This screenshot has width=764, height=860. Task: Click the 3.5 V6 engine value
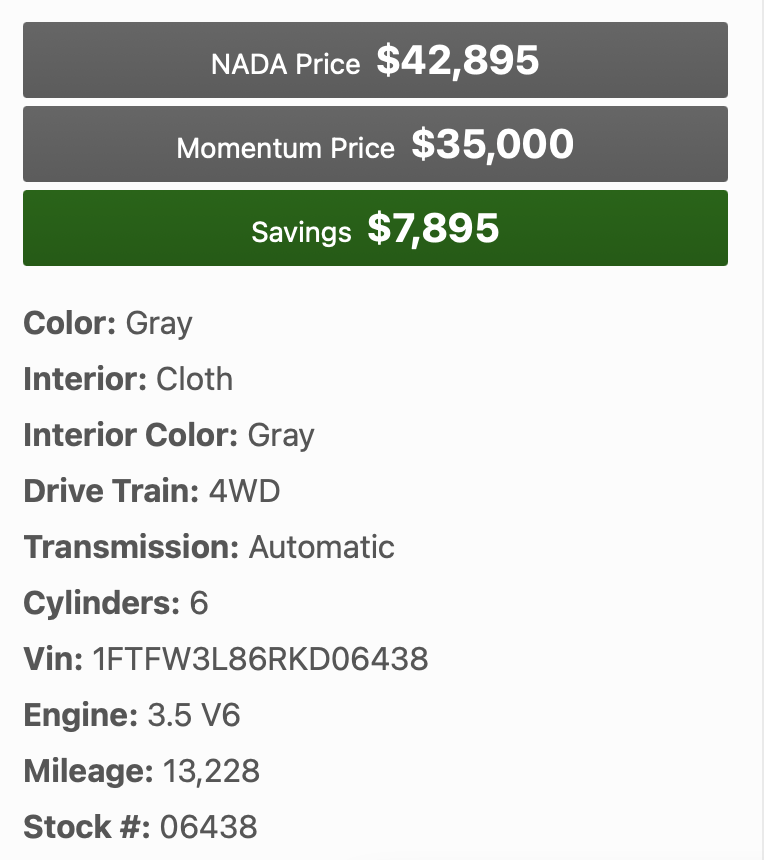[193, 715]
